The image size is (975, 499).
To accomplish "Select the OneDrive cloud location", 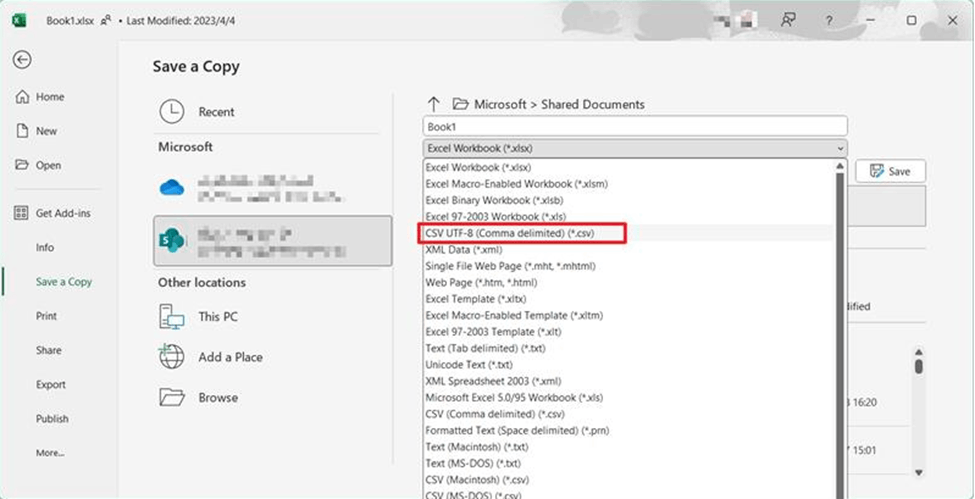I will coord(272,188).
